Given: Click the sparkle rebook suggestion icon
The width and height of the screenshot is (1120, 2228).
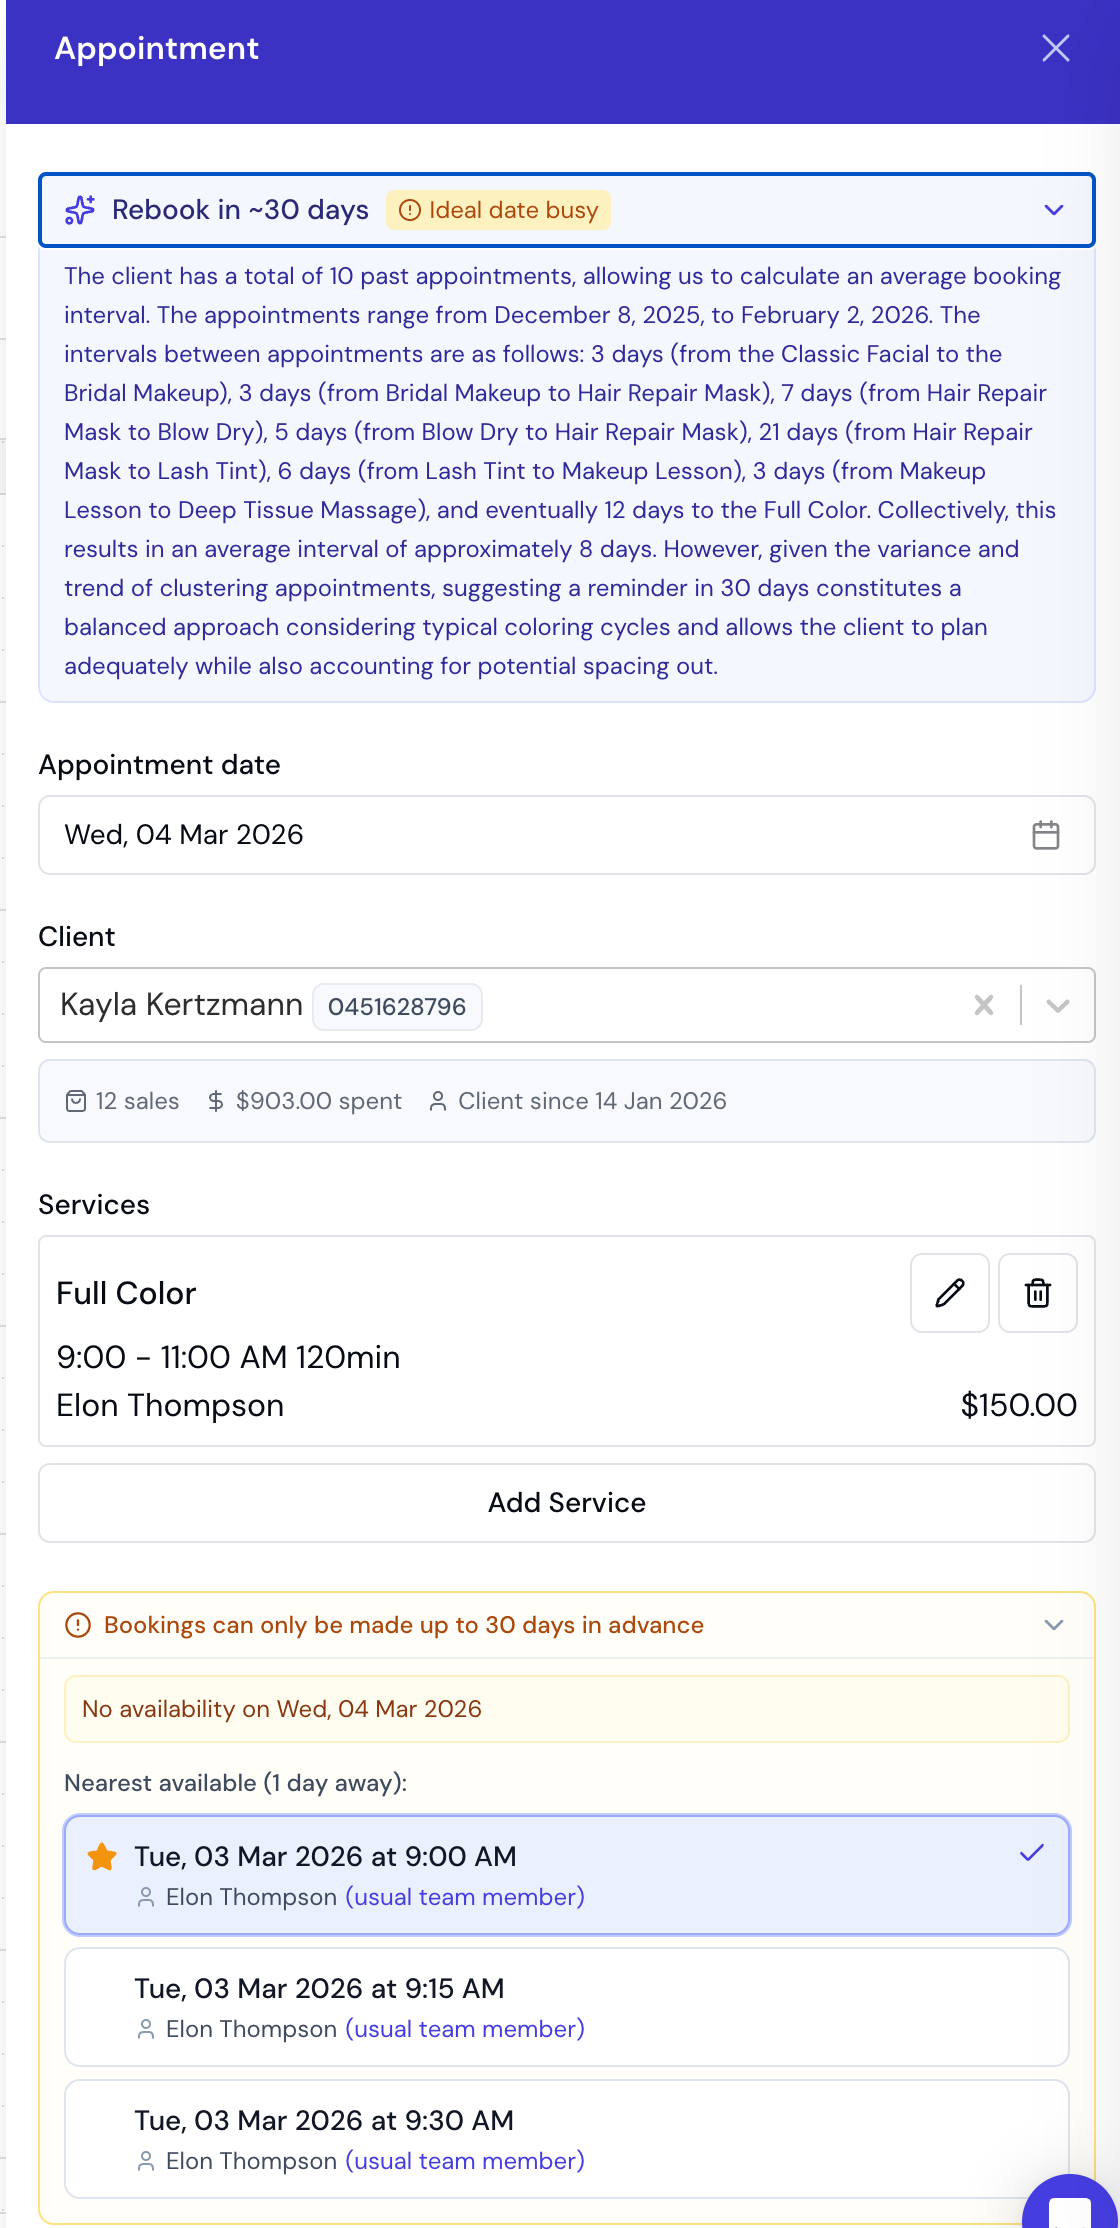Looking at the screenshot, I should (78, 210).
